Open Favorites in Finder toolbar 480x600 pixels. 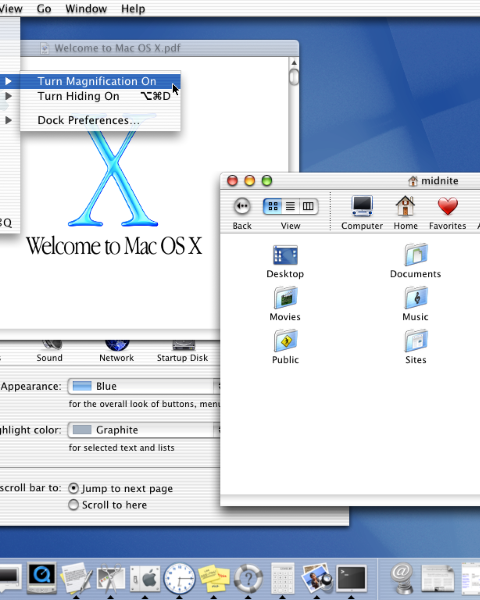pos(447,212)
